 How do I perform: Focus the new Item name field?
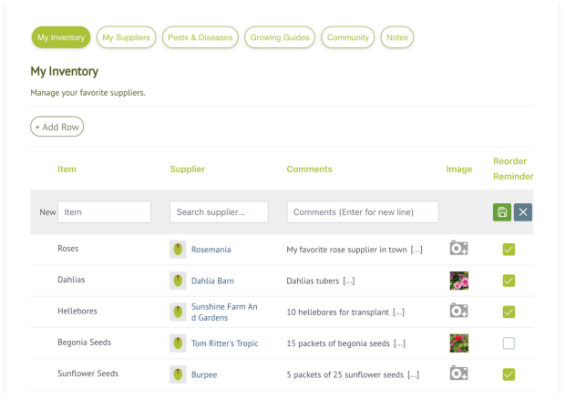(104, 212)
